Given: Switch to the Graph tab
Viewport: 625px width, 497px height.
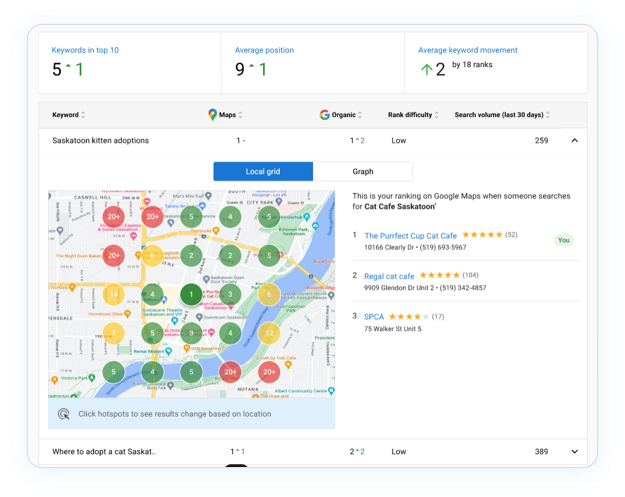Looking at the screenshot, I should click(x=362, y=172).
